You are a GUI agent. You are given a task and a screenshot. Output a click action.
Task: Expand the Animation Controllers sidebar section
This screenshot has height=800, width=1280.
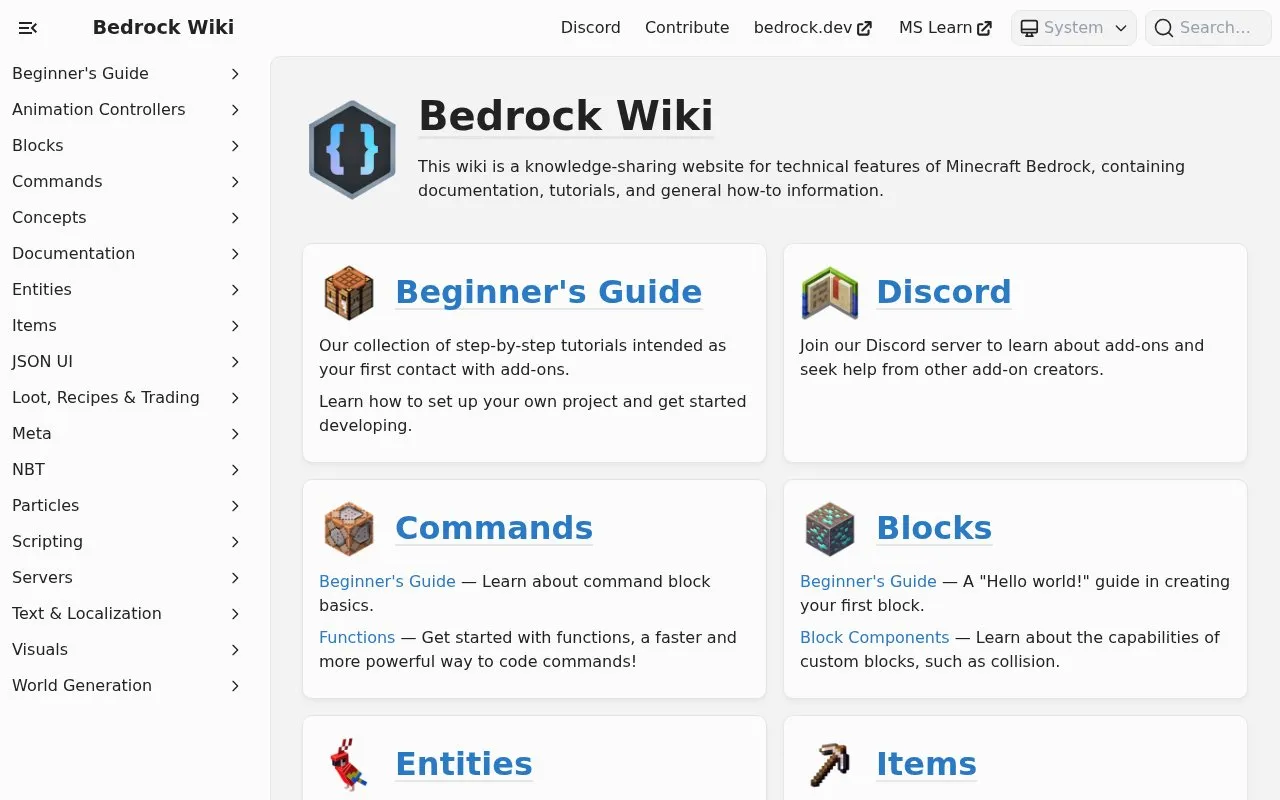[x=235, y=110]
